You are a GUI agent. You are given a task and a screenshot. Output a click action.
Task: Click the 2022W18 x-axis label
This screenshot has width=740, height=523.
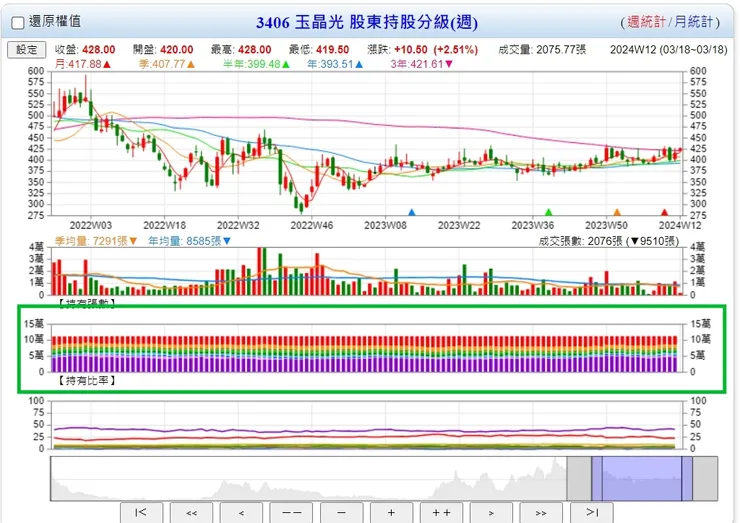164,225
